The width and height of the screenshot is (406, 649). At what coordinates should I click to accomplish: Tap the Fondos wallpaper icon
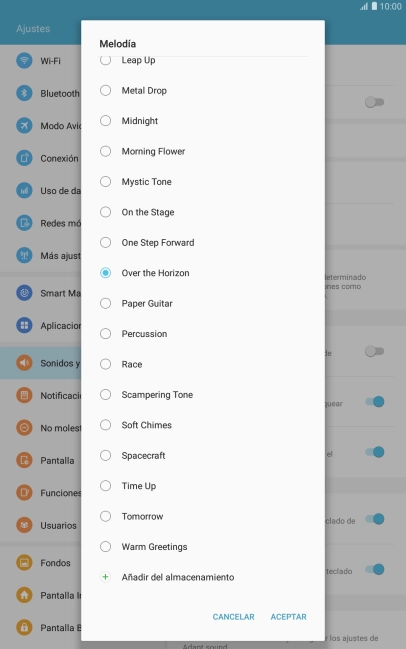pos(24,563)
